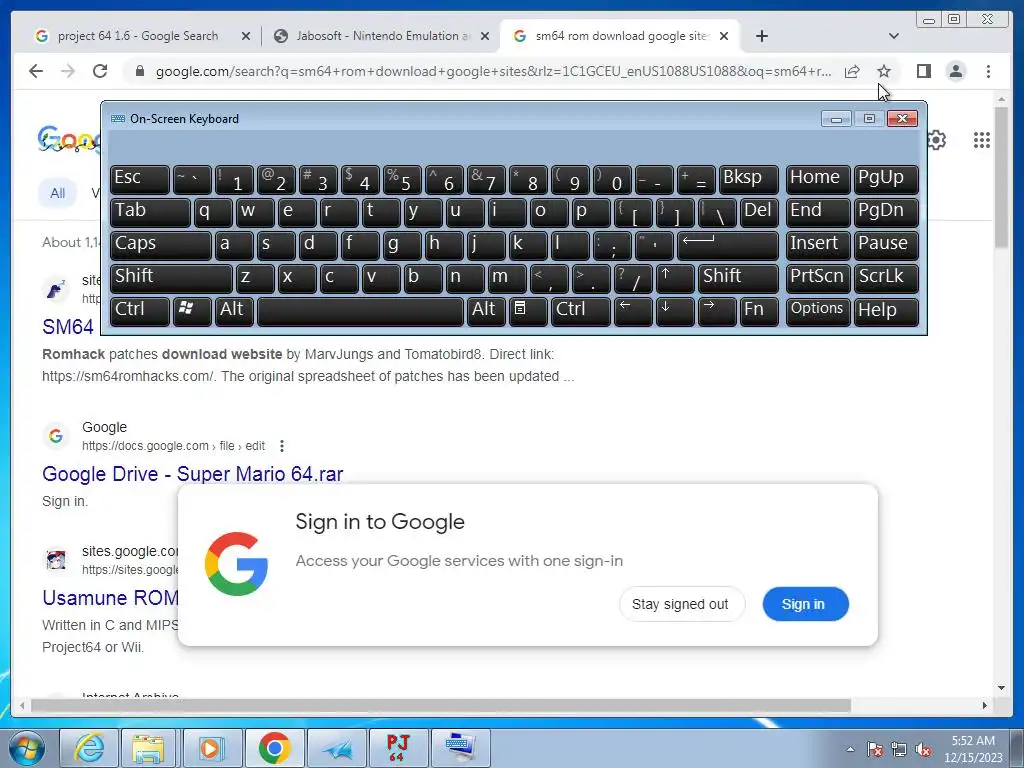This screenshot has width=1024, height=768.
Task: Tap the space bar on On-Screen Keyboard
Action: (360, 311)
